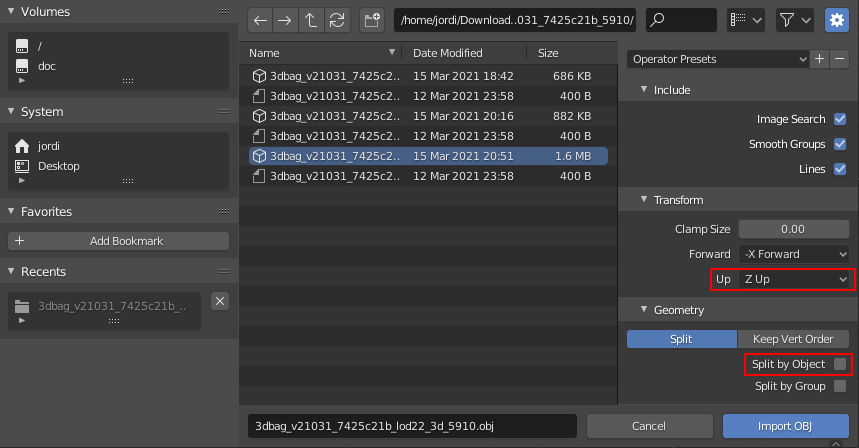Disable the Lines checkbox

[x=839, y=169]
